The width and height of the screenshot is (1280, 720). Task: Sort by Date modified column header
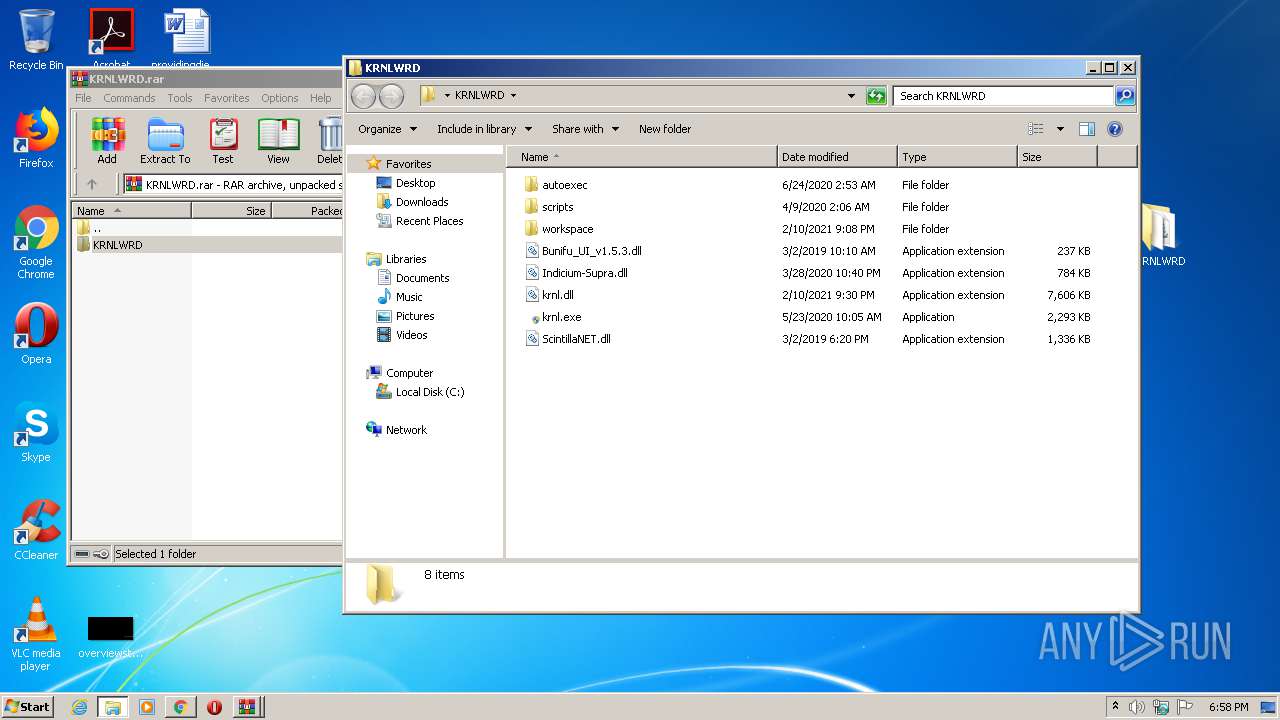pos(837,157)
